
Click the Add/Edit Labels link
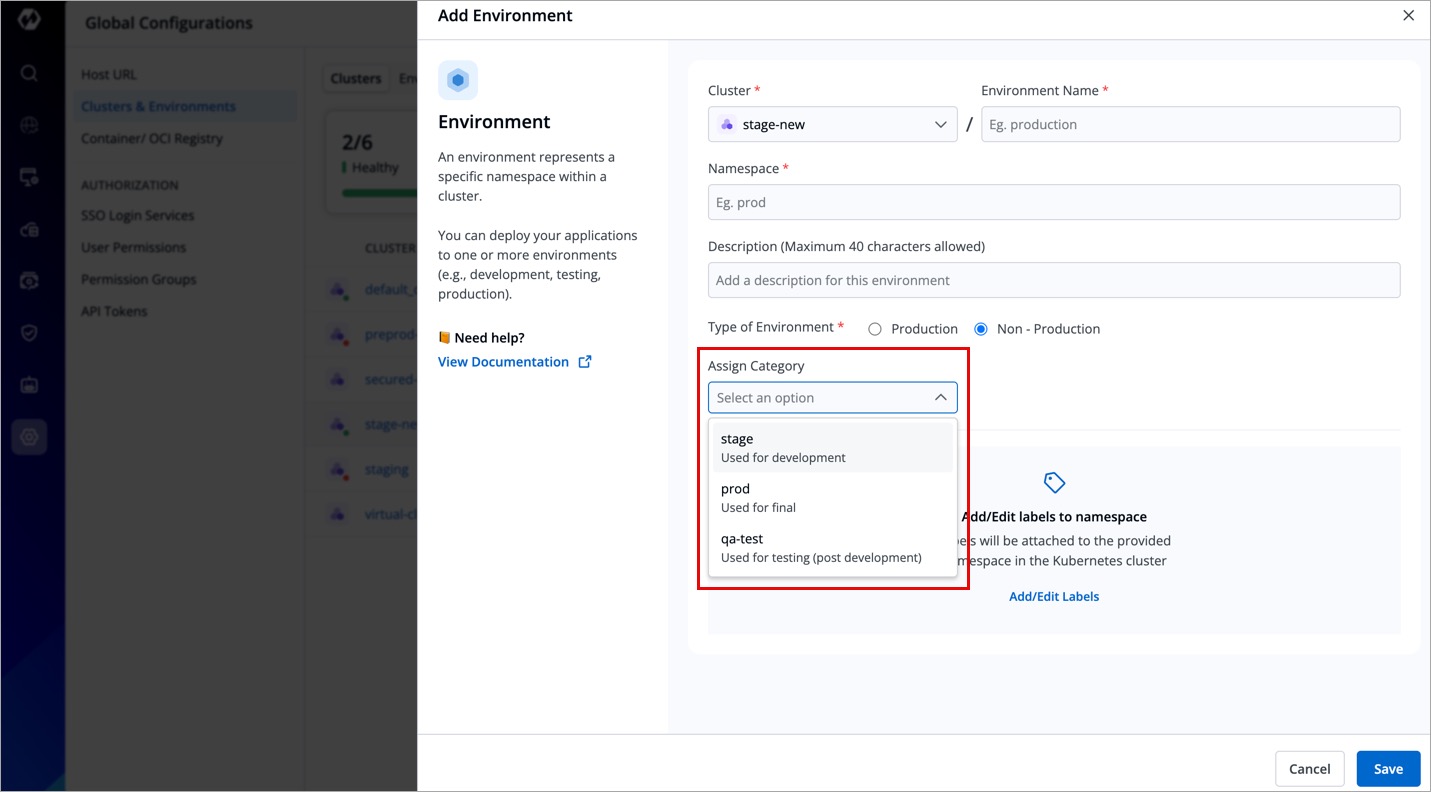(1054, 597)
